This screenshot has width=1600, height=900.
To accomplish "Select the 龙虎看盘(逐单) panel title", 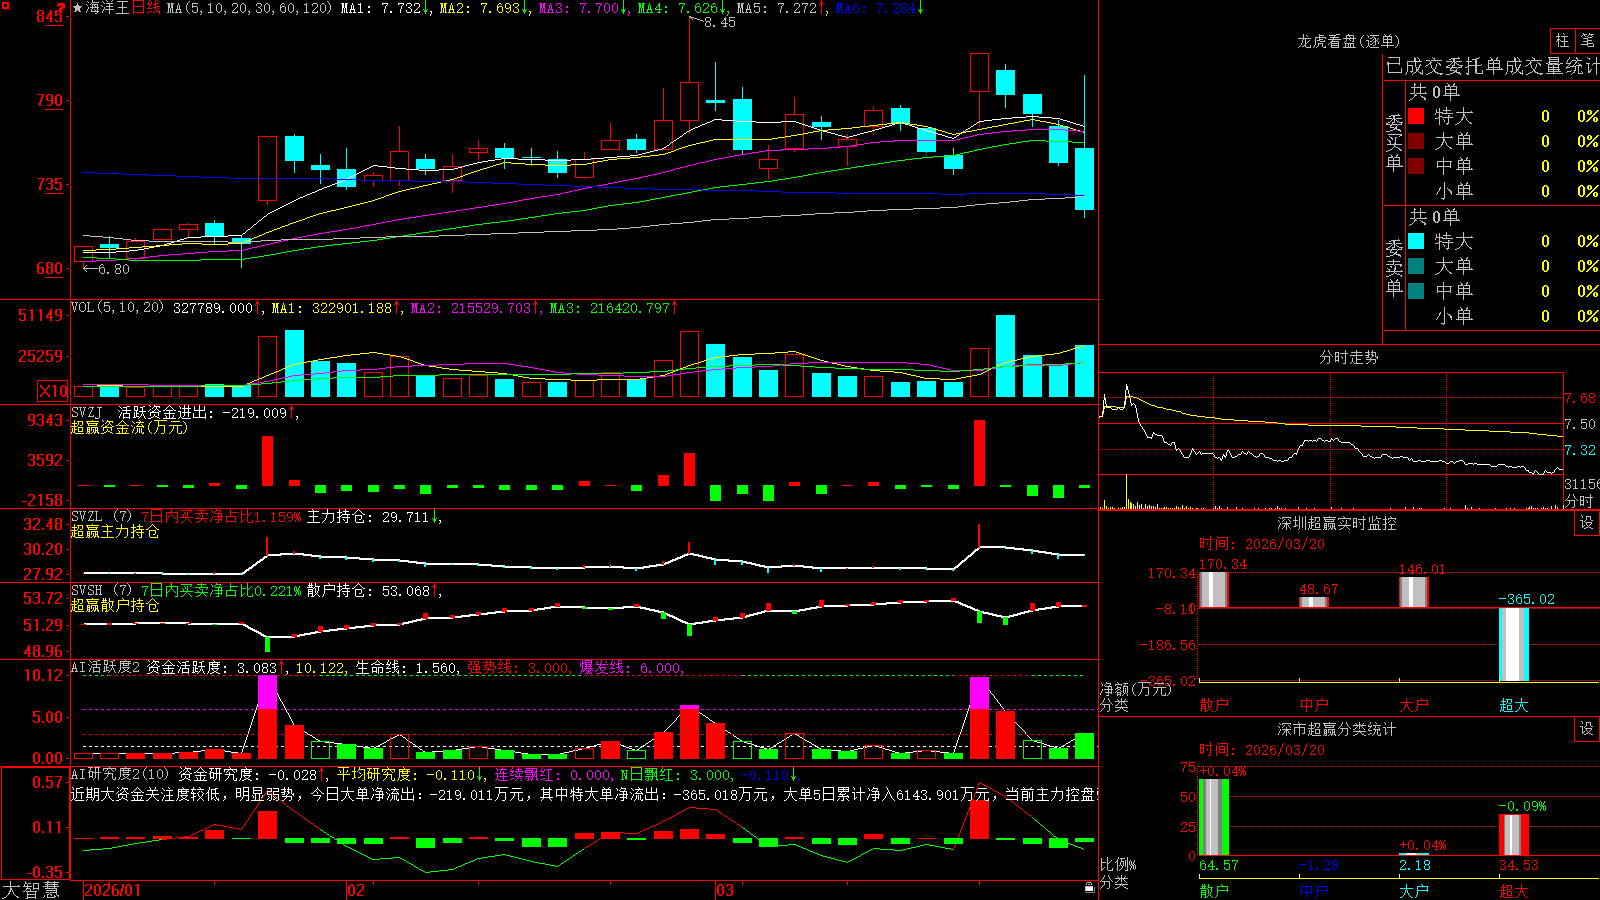I will point(1348,41).
